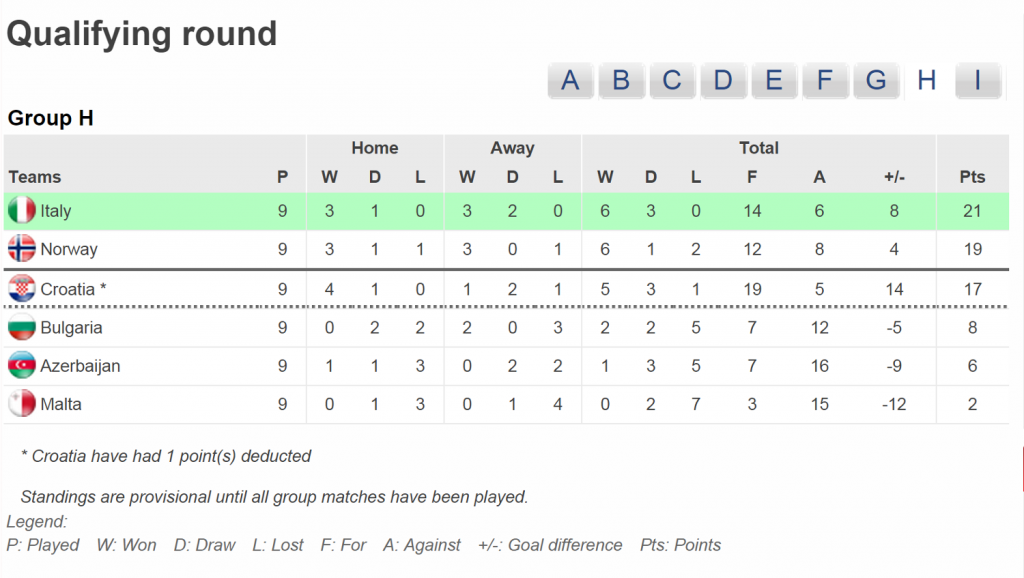Switch to Group G tab
Screen dimensions: 1024x578
click(876, 81)
